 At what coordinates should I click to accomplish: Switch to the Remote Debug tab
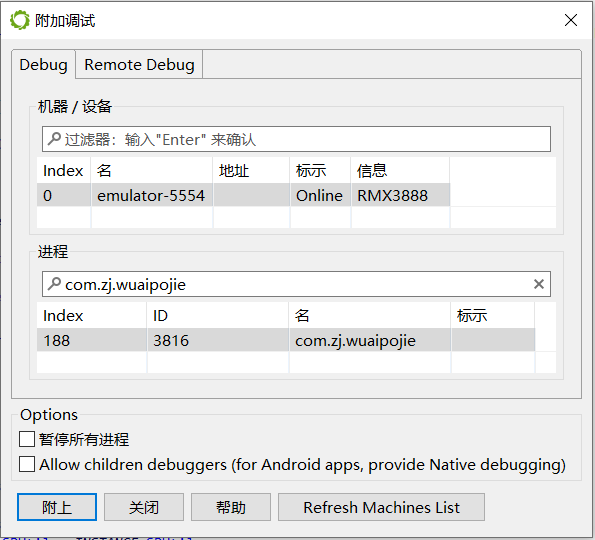point(139,65)
